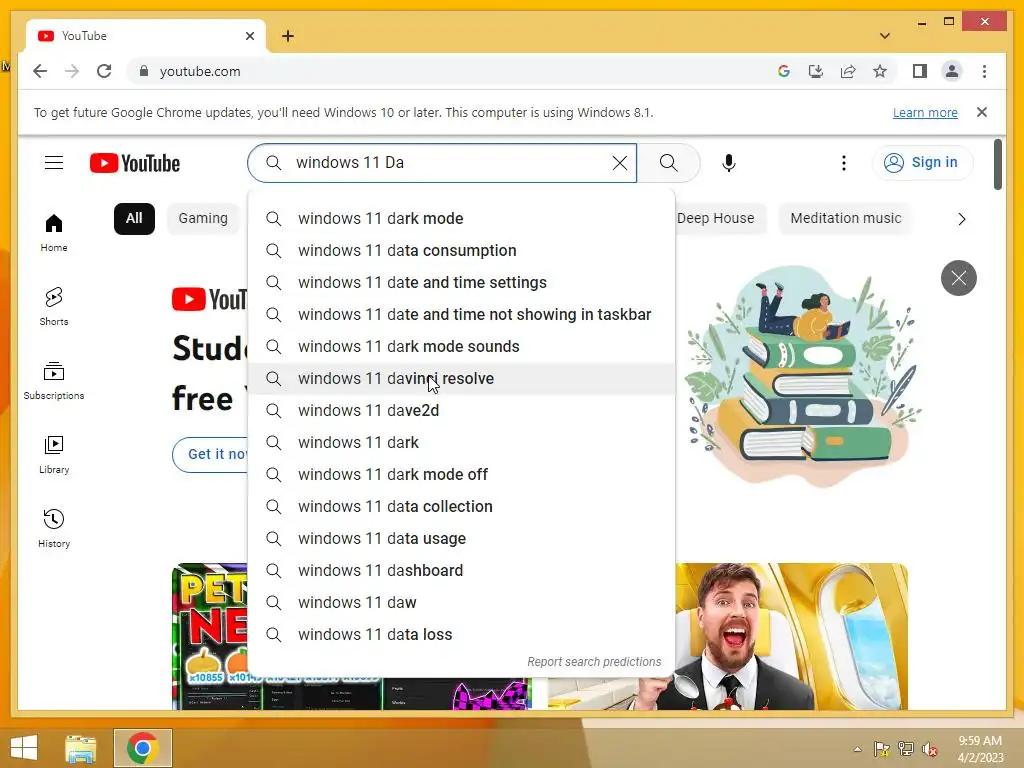
Task: Open the pet game video thumbnail
Action: tap(210, 636)
